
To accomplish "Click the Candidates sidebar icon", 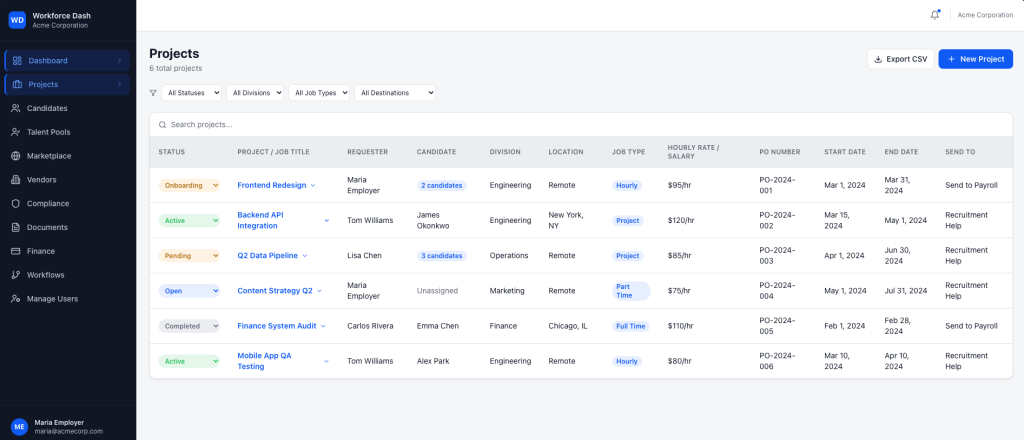I will tap(16, 108).
